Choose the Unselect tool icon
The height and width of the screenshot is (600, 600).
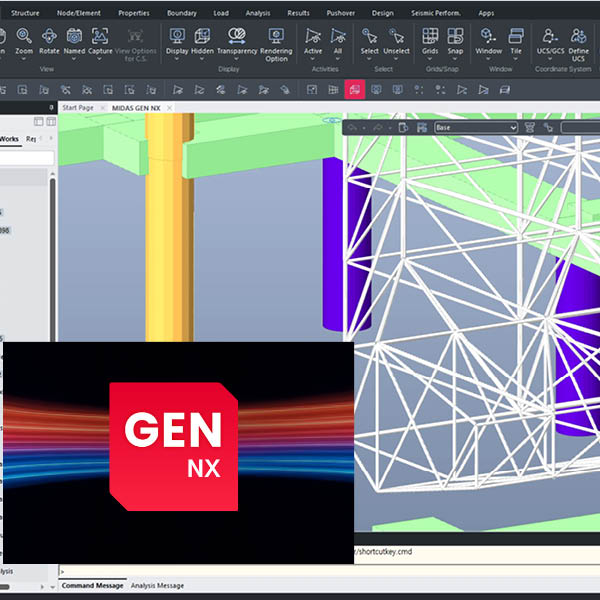[x=396, y=36]
